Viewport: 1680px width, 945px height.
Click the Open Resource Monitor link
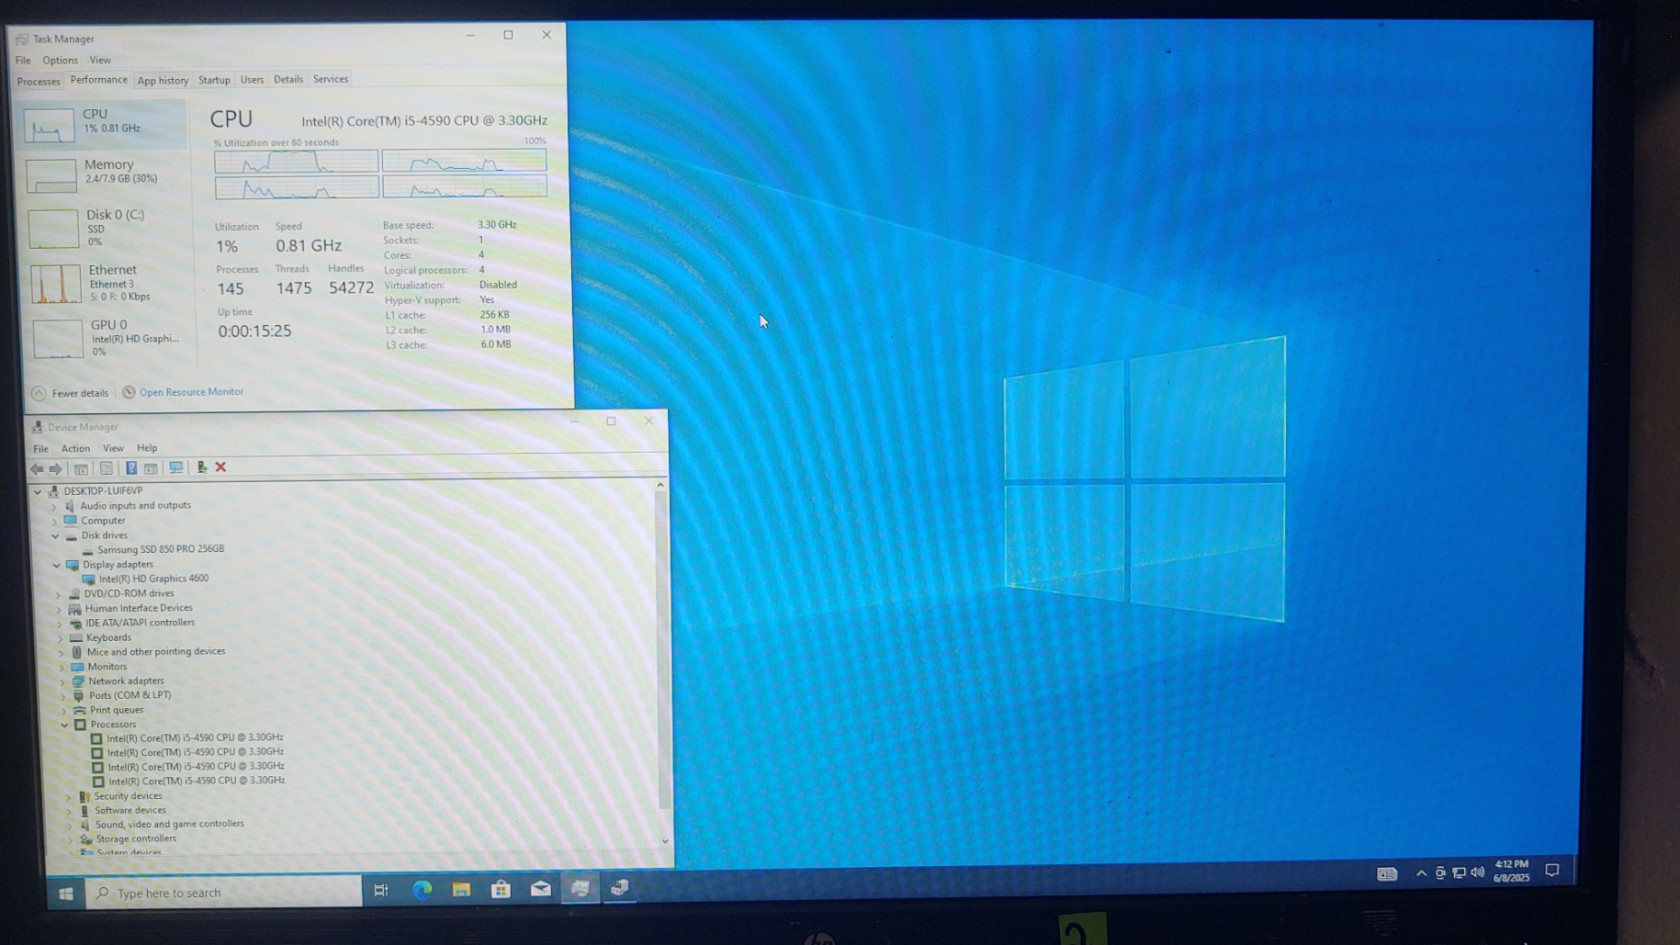[190, 392]
